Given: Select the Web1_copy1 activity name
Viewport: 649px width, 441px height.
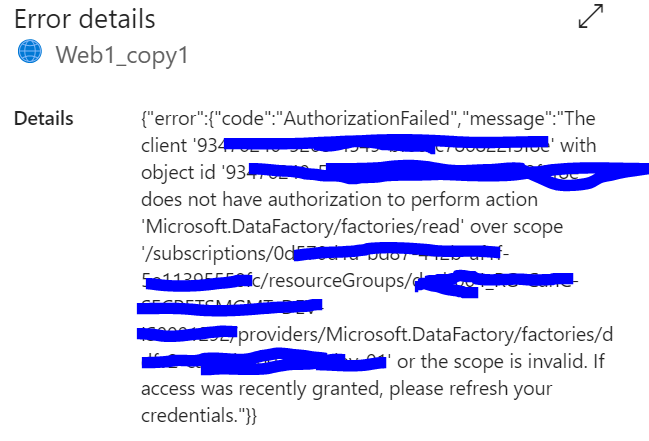Looking at the screenshot, I should 122,55.
